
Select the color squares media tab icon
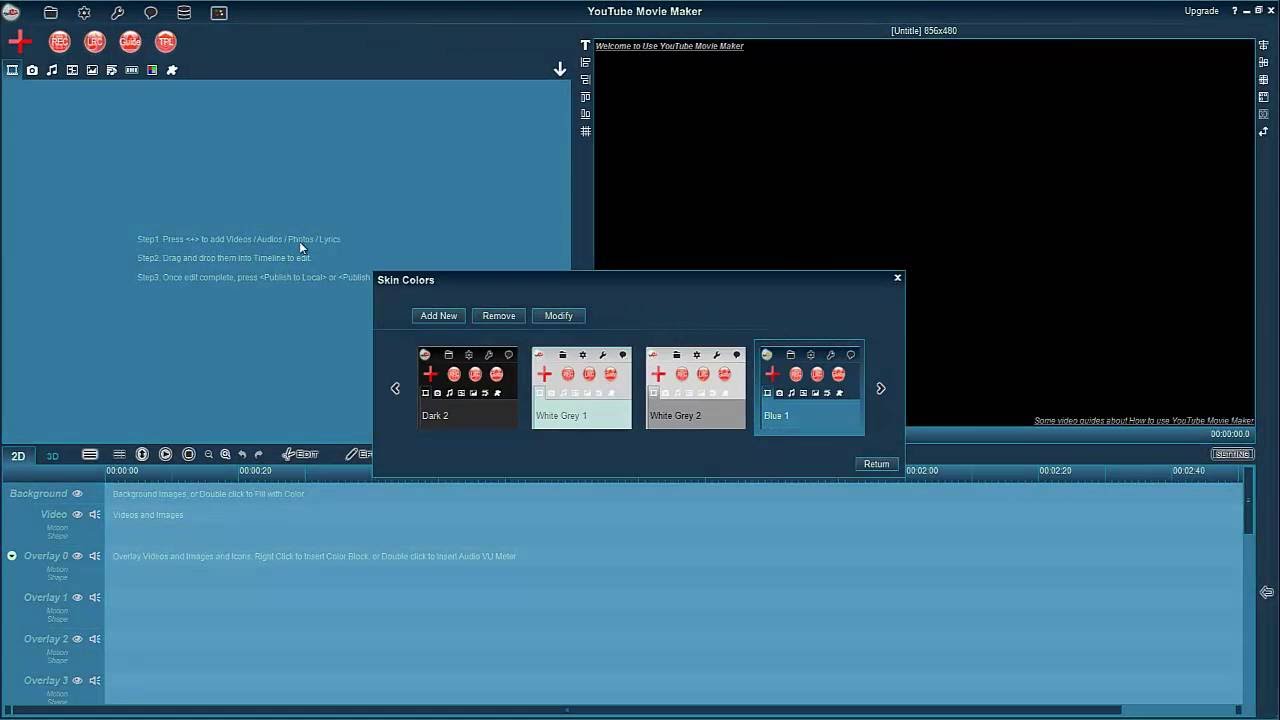(152, 70)
